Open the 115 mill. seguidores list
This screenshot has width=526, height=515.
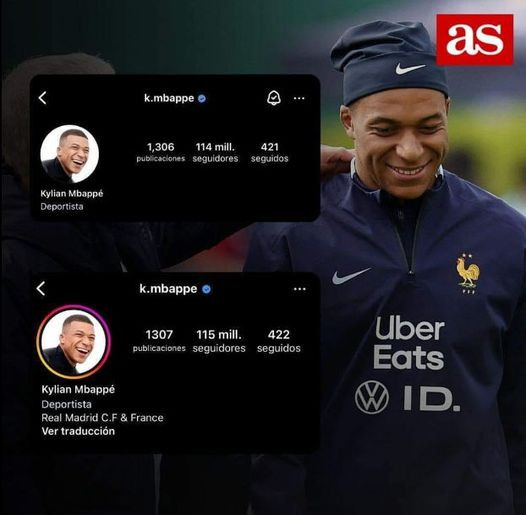point(219,341)
